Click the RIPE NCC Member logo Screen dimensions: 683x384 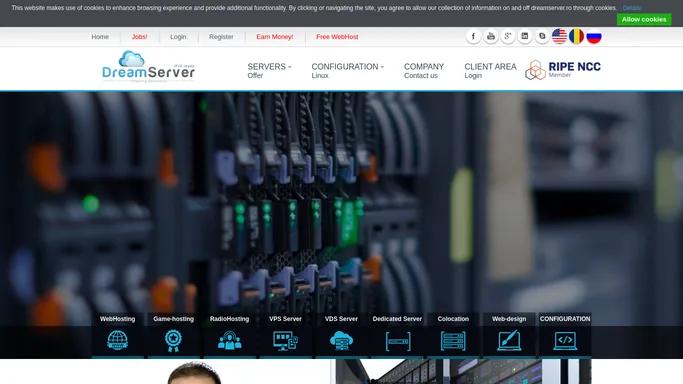[563, 70]
